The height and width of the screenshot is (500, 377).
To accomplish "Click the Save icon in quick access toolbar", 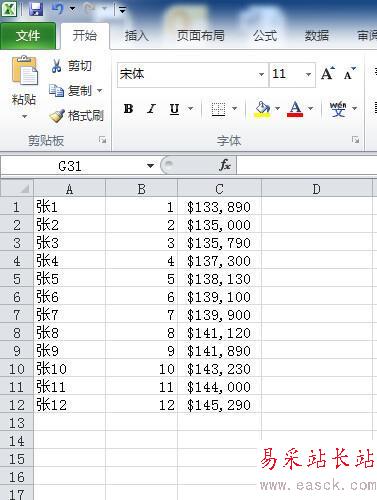I will pos(36,9).
